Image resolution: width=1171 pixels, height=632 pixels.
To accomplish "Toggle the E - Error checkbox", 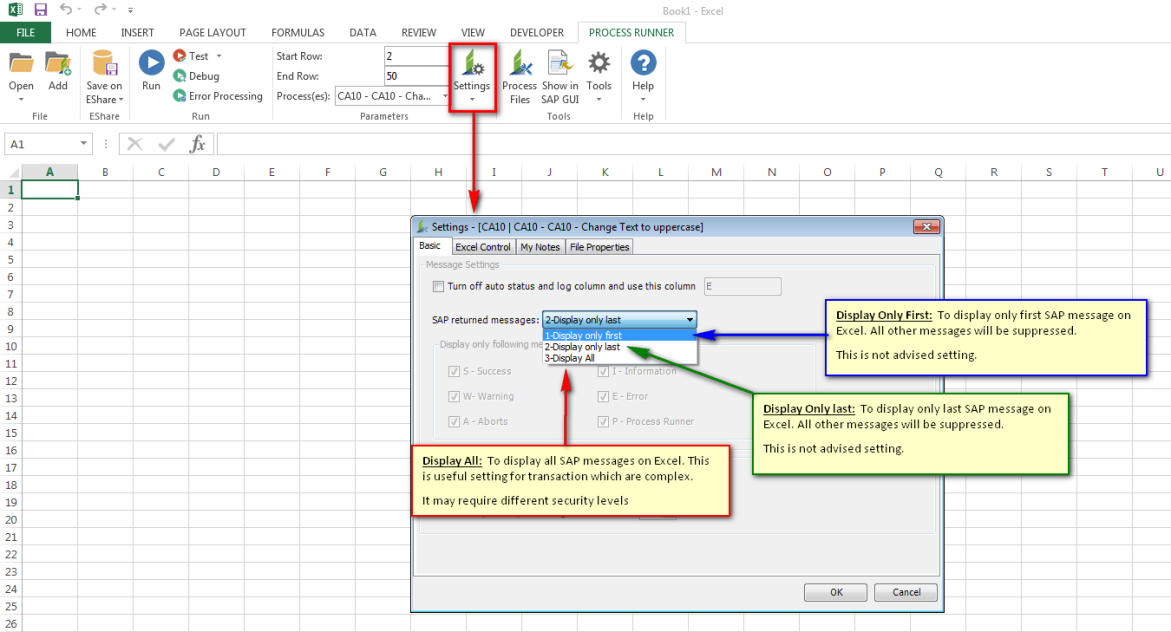I will pyautogui.click(x=604, y=396).
